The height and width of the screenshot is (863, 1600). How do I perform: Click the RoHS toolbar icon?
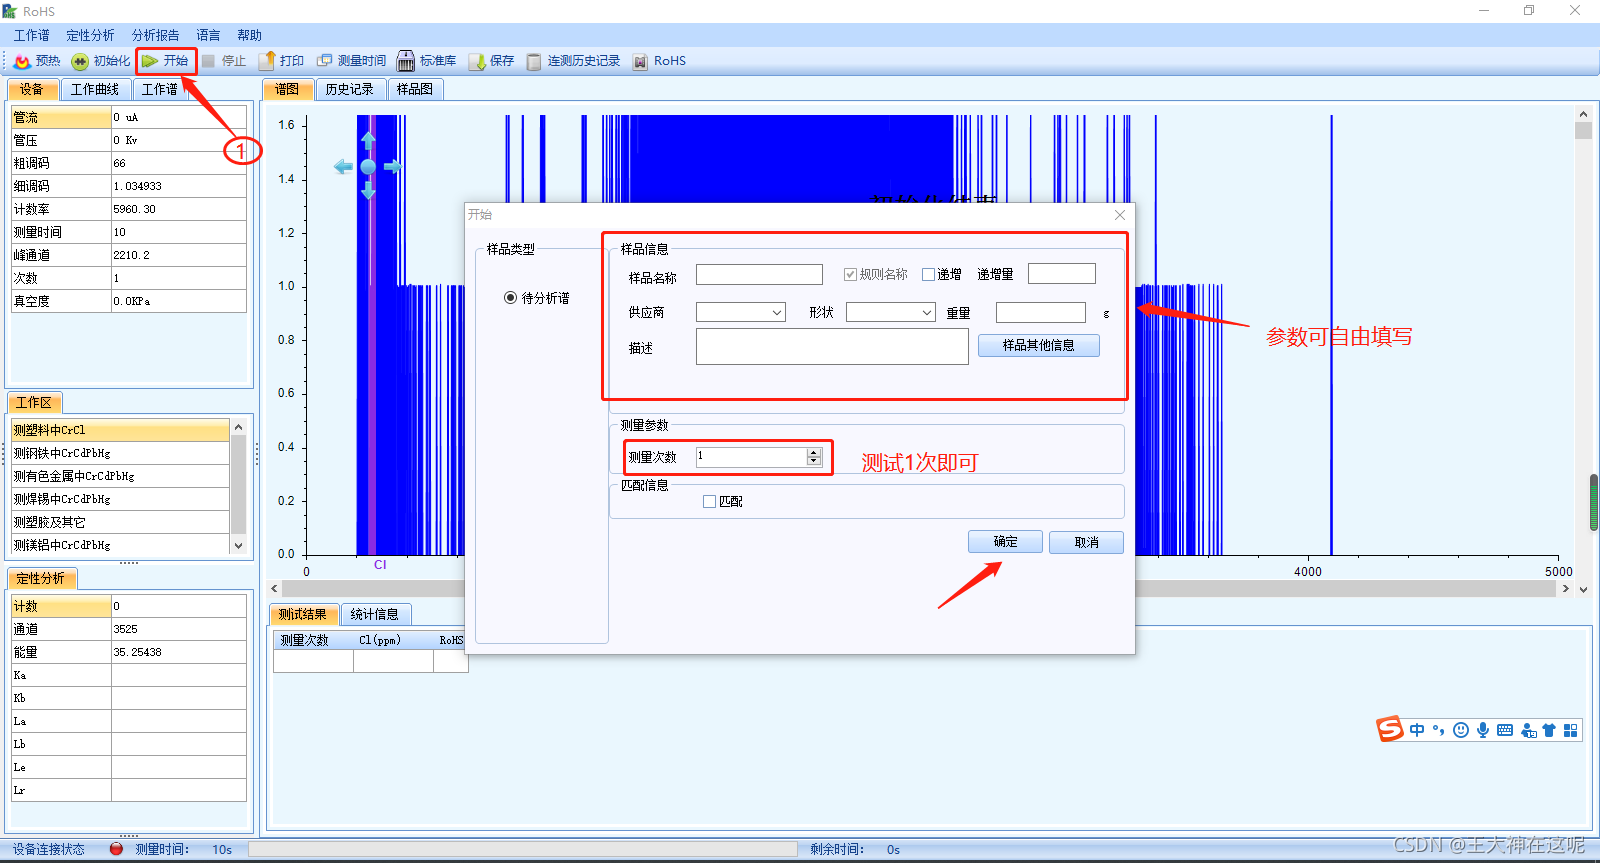[641, 61]
